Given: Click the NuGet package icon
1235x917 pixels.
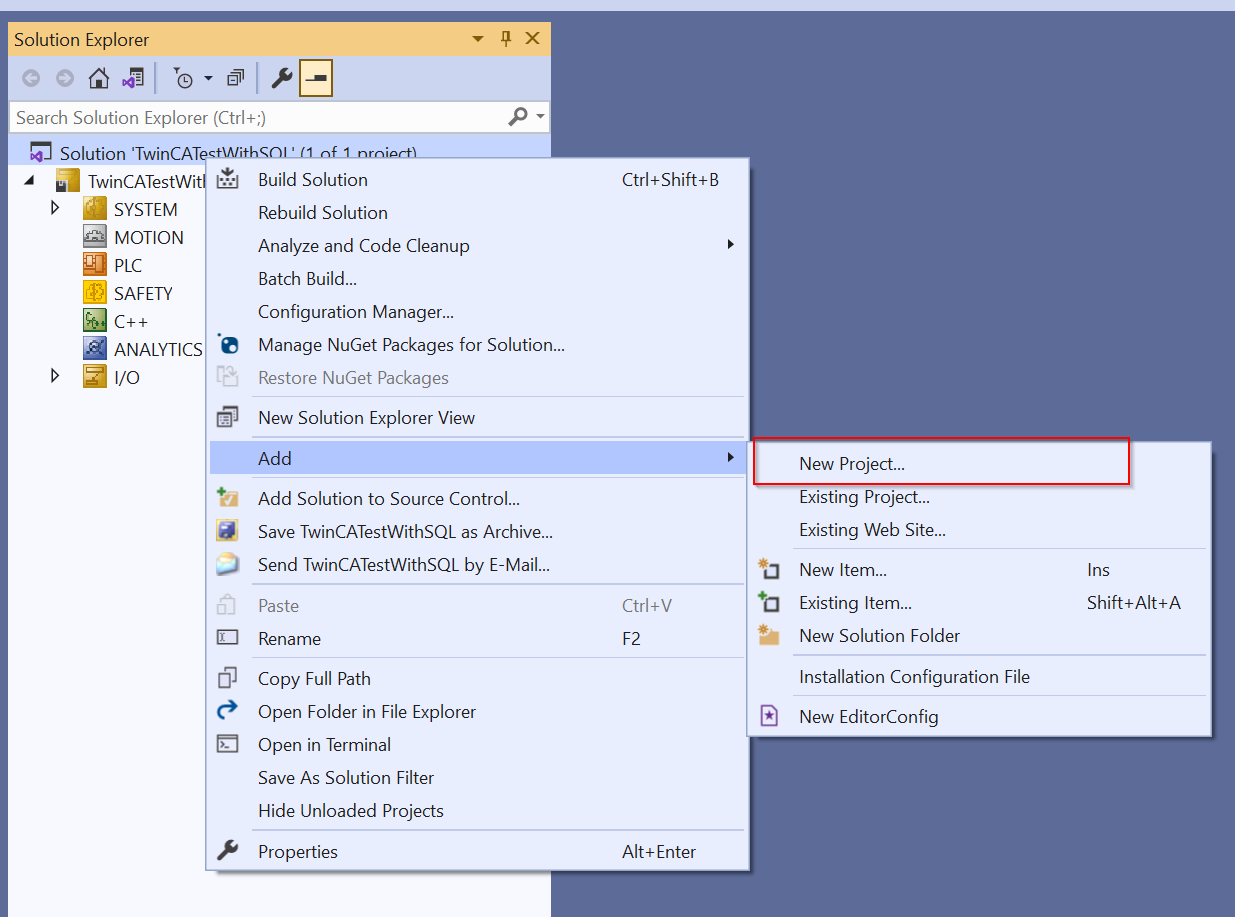Looking at the screenshot, I should coord(228,344).
